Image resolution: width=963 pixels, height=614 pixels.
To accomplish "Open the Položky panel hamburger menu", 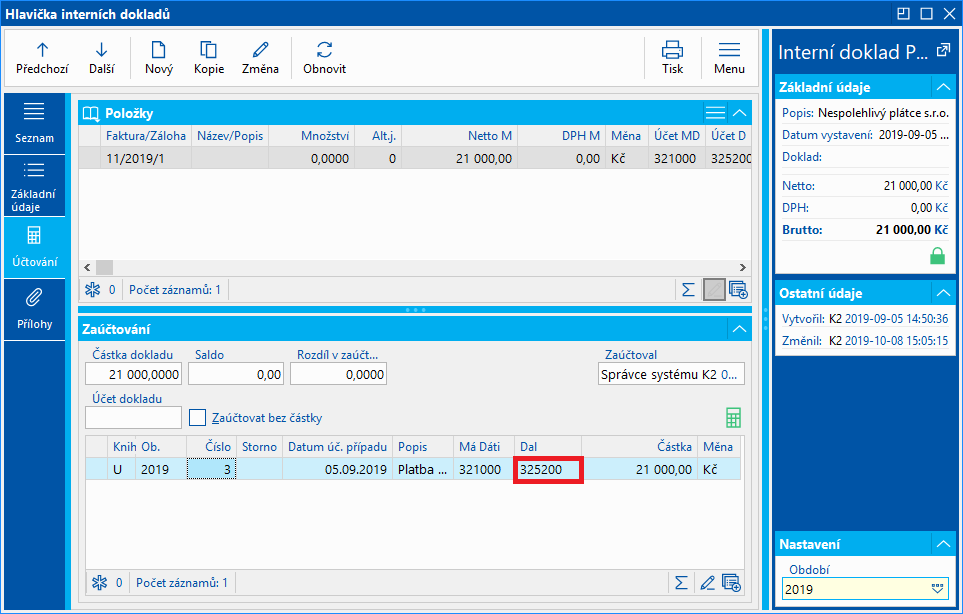I will tap(715, 113).
